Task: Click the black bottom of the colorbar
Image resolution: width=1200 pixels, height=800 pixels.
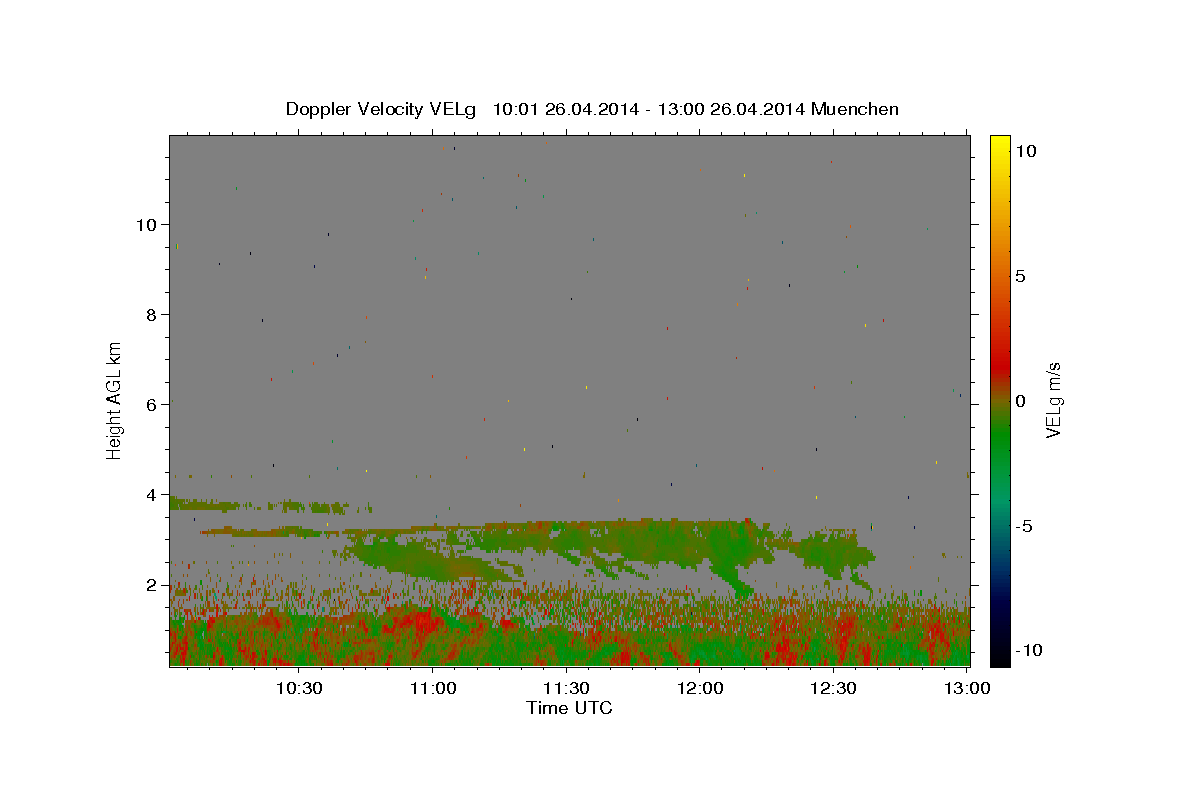Action: pyautogui.click(x=1000, y=655)
